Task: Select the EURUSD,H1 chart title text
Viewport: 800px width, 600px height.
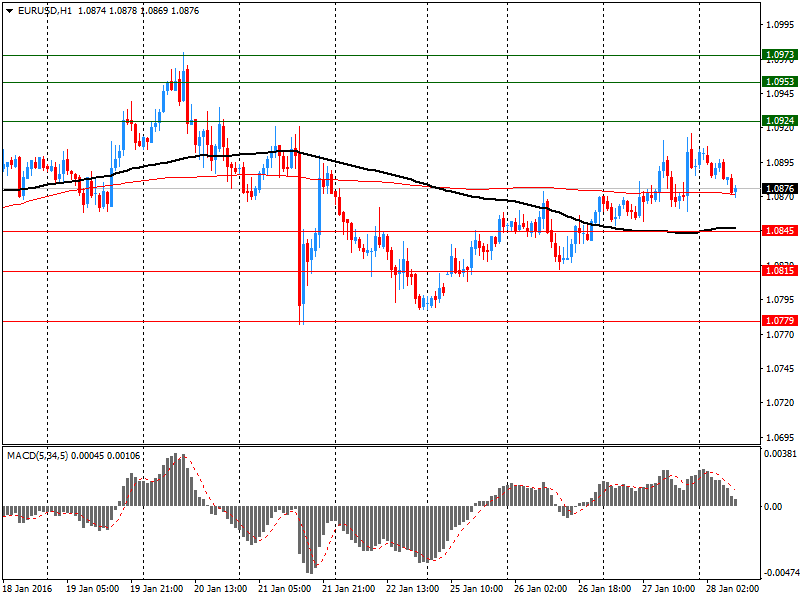Action: (x=45, y=11)
